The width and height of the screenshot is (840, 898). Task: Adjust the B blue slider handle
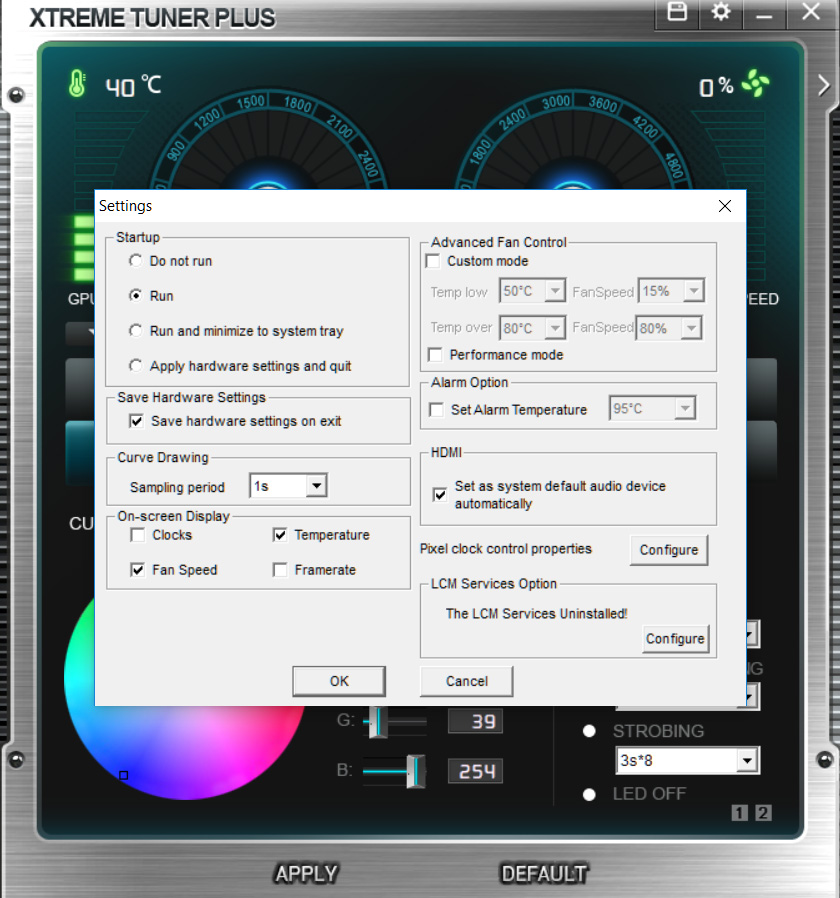pos(416,771)
